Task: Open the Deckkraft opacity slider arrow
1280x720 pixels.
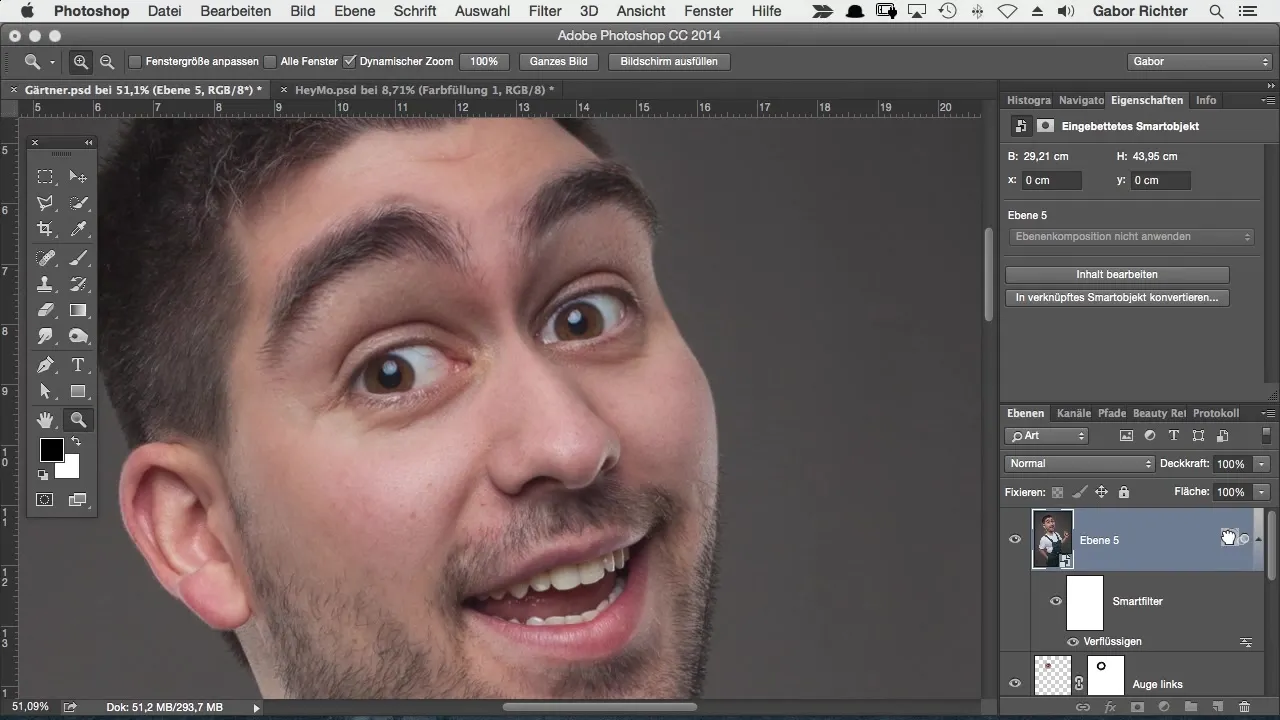Action: pos(1261,464)
